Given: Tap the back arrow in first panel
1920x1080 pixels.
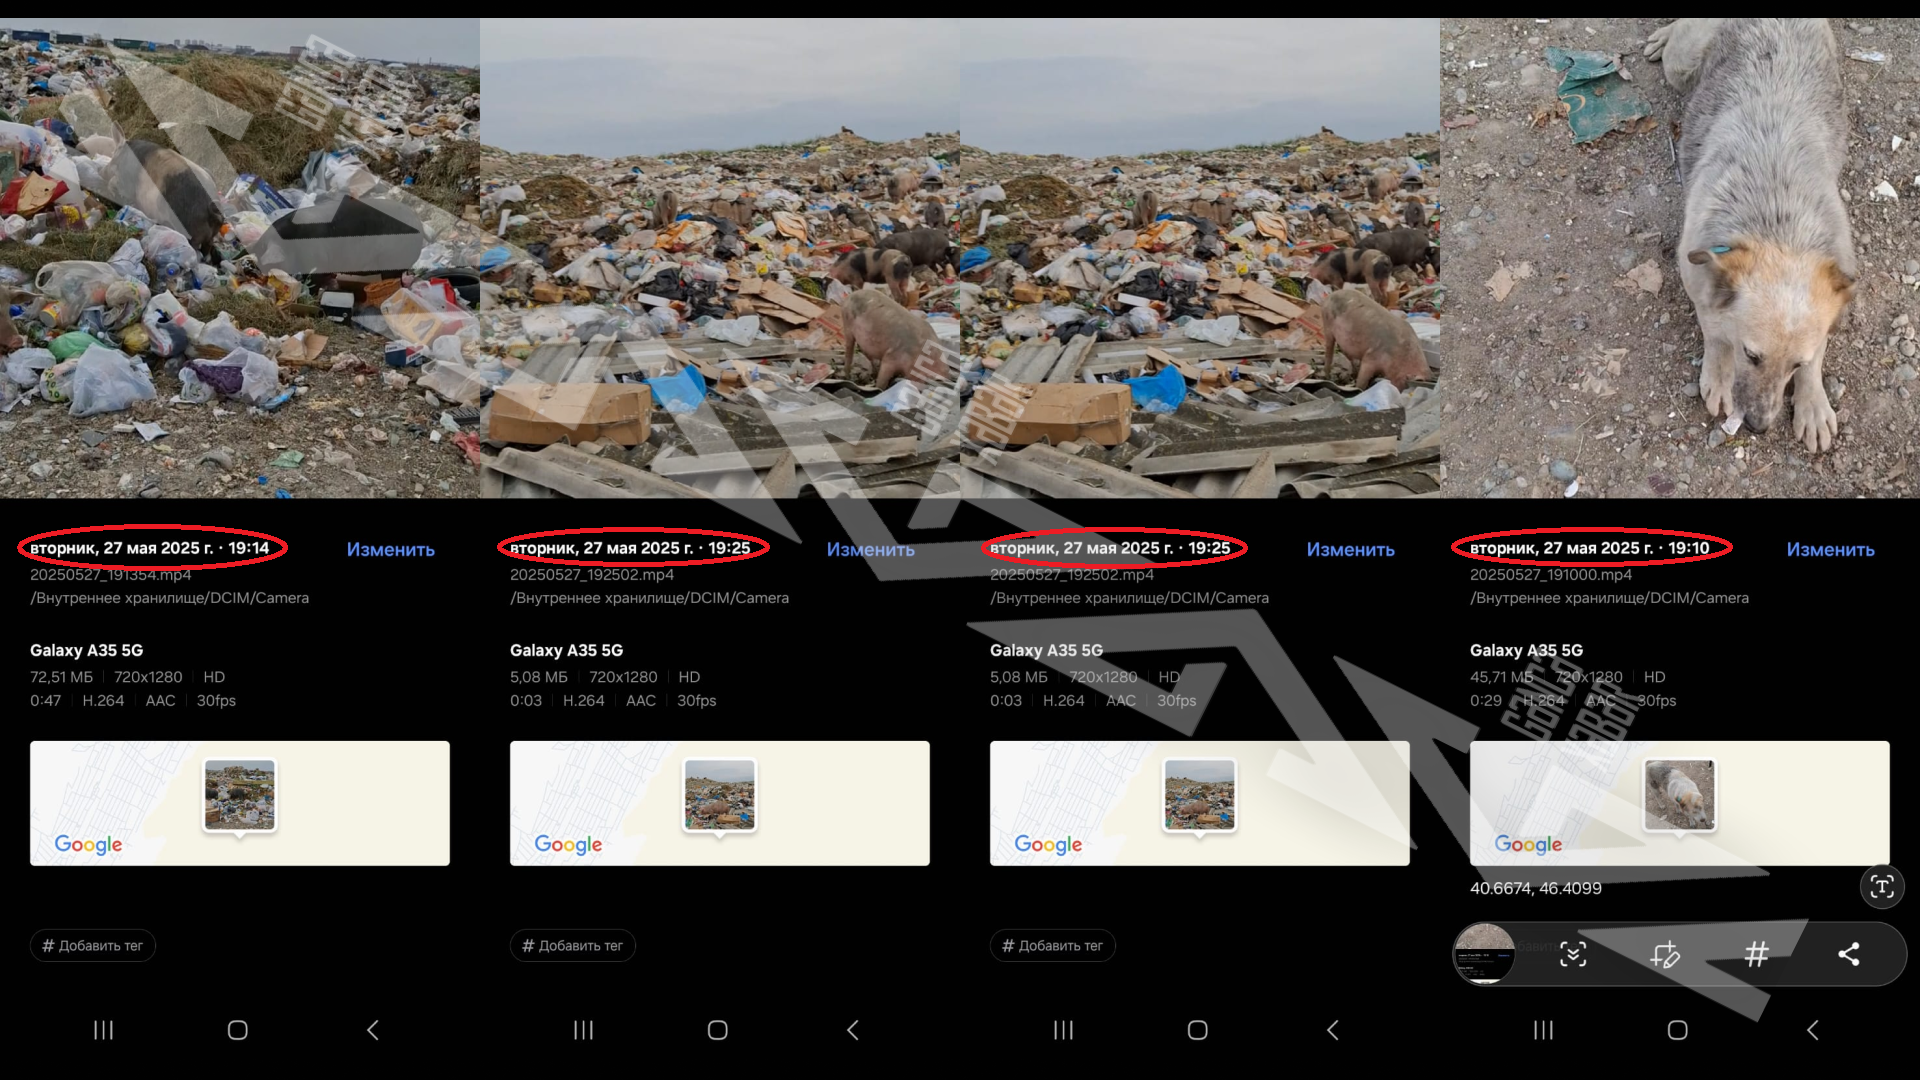Looking at the screenshot, I should [373, 1030].
